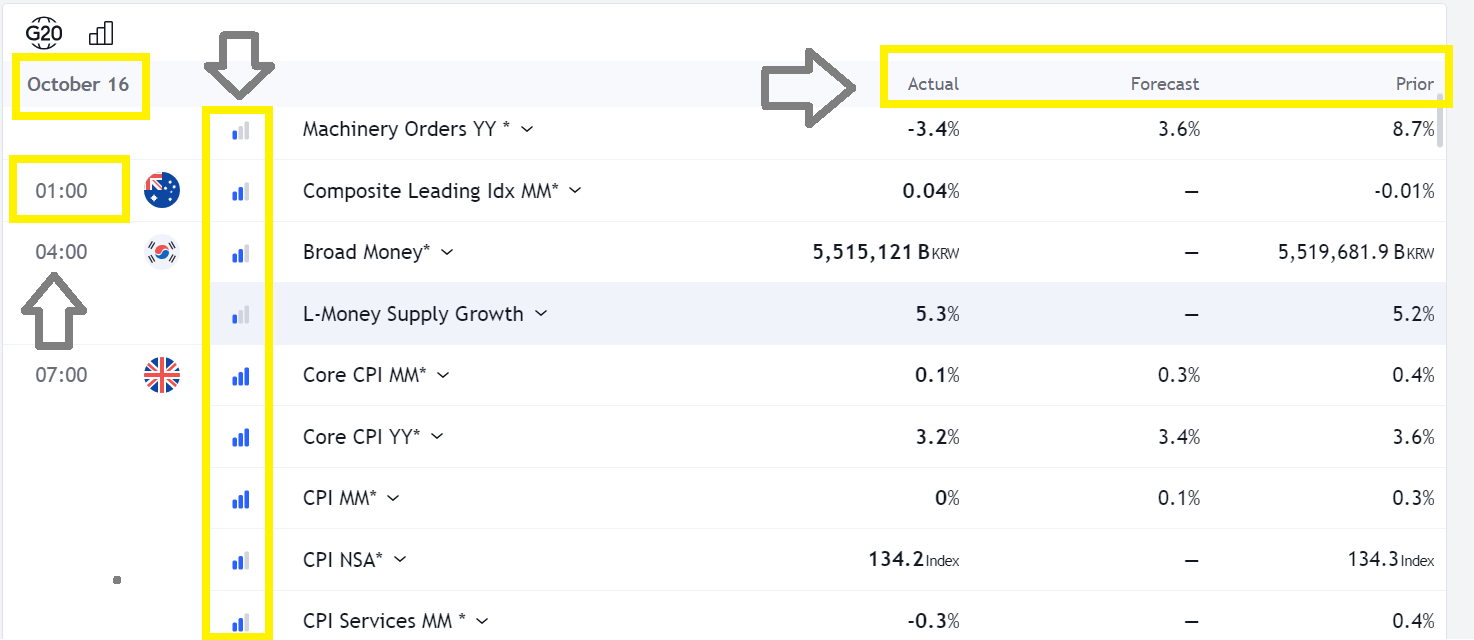
Task: Open the Core CPI YY event
Action: [361, 437]
